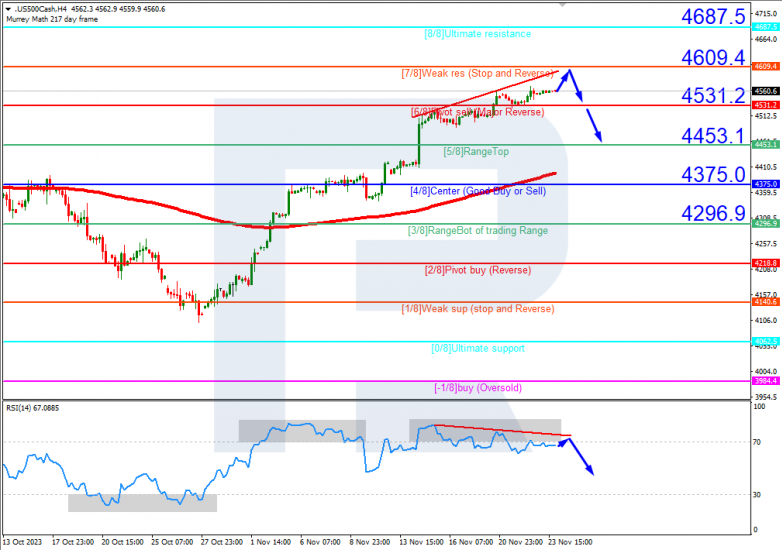Image resolution: width=782 pixels, height=550 pixels.
Task: Click the 4257.5 price axis value
Action: tap(766, 244)
